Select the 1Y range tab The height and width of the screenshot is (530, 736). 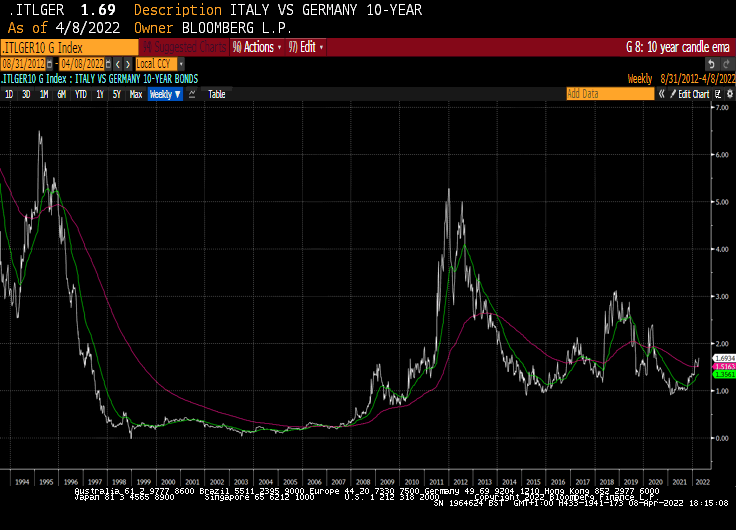[x=100, y=94]
